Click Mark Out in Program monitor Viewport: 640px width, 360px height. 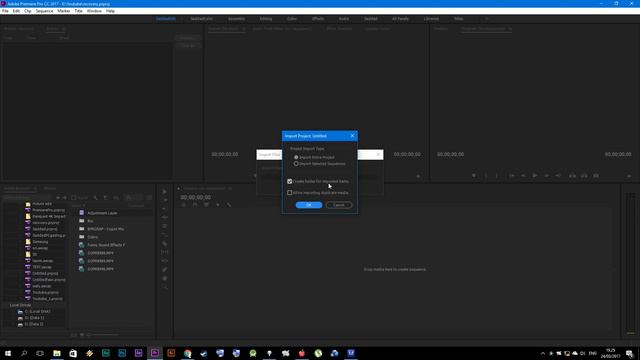tap(497, 176)
